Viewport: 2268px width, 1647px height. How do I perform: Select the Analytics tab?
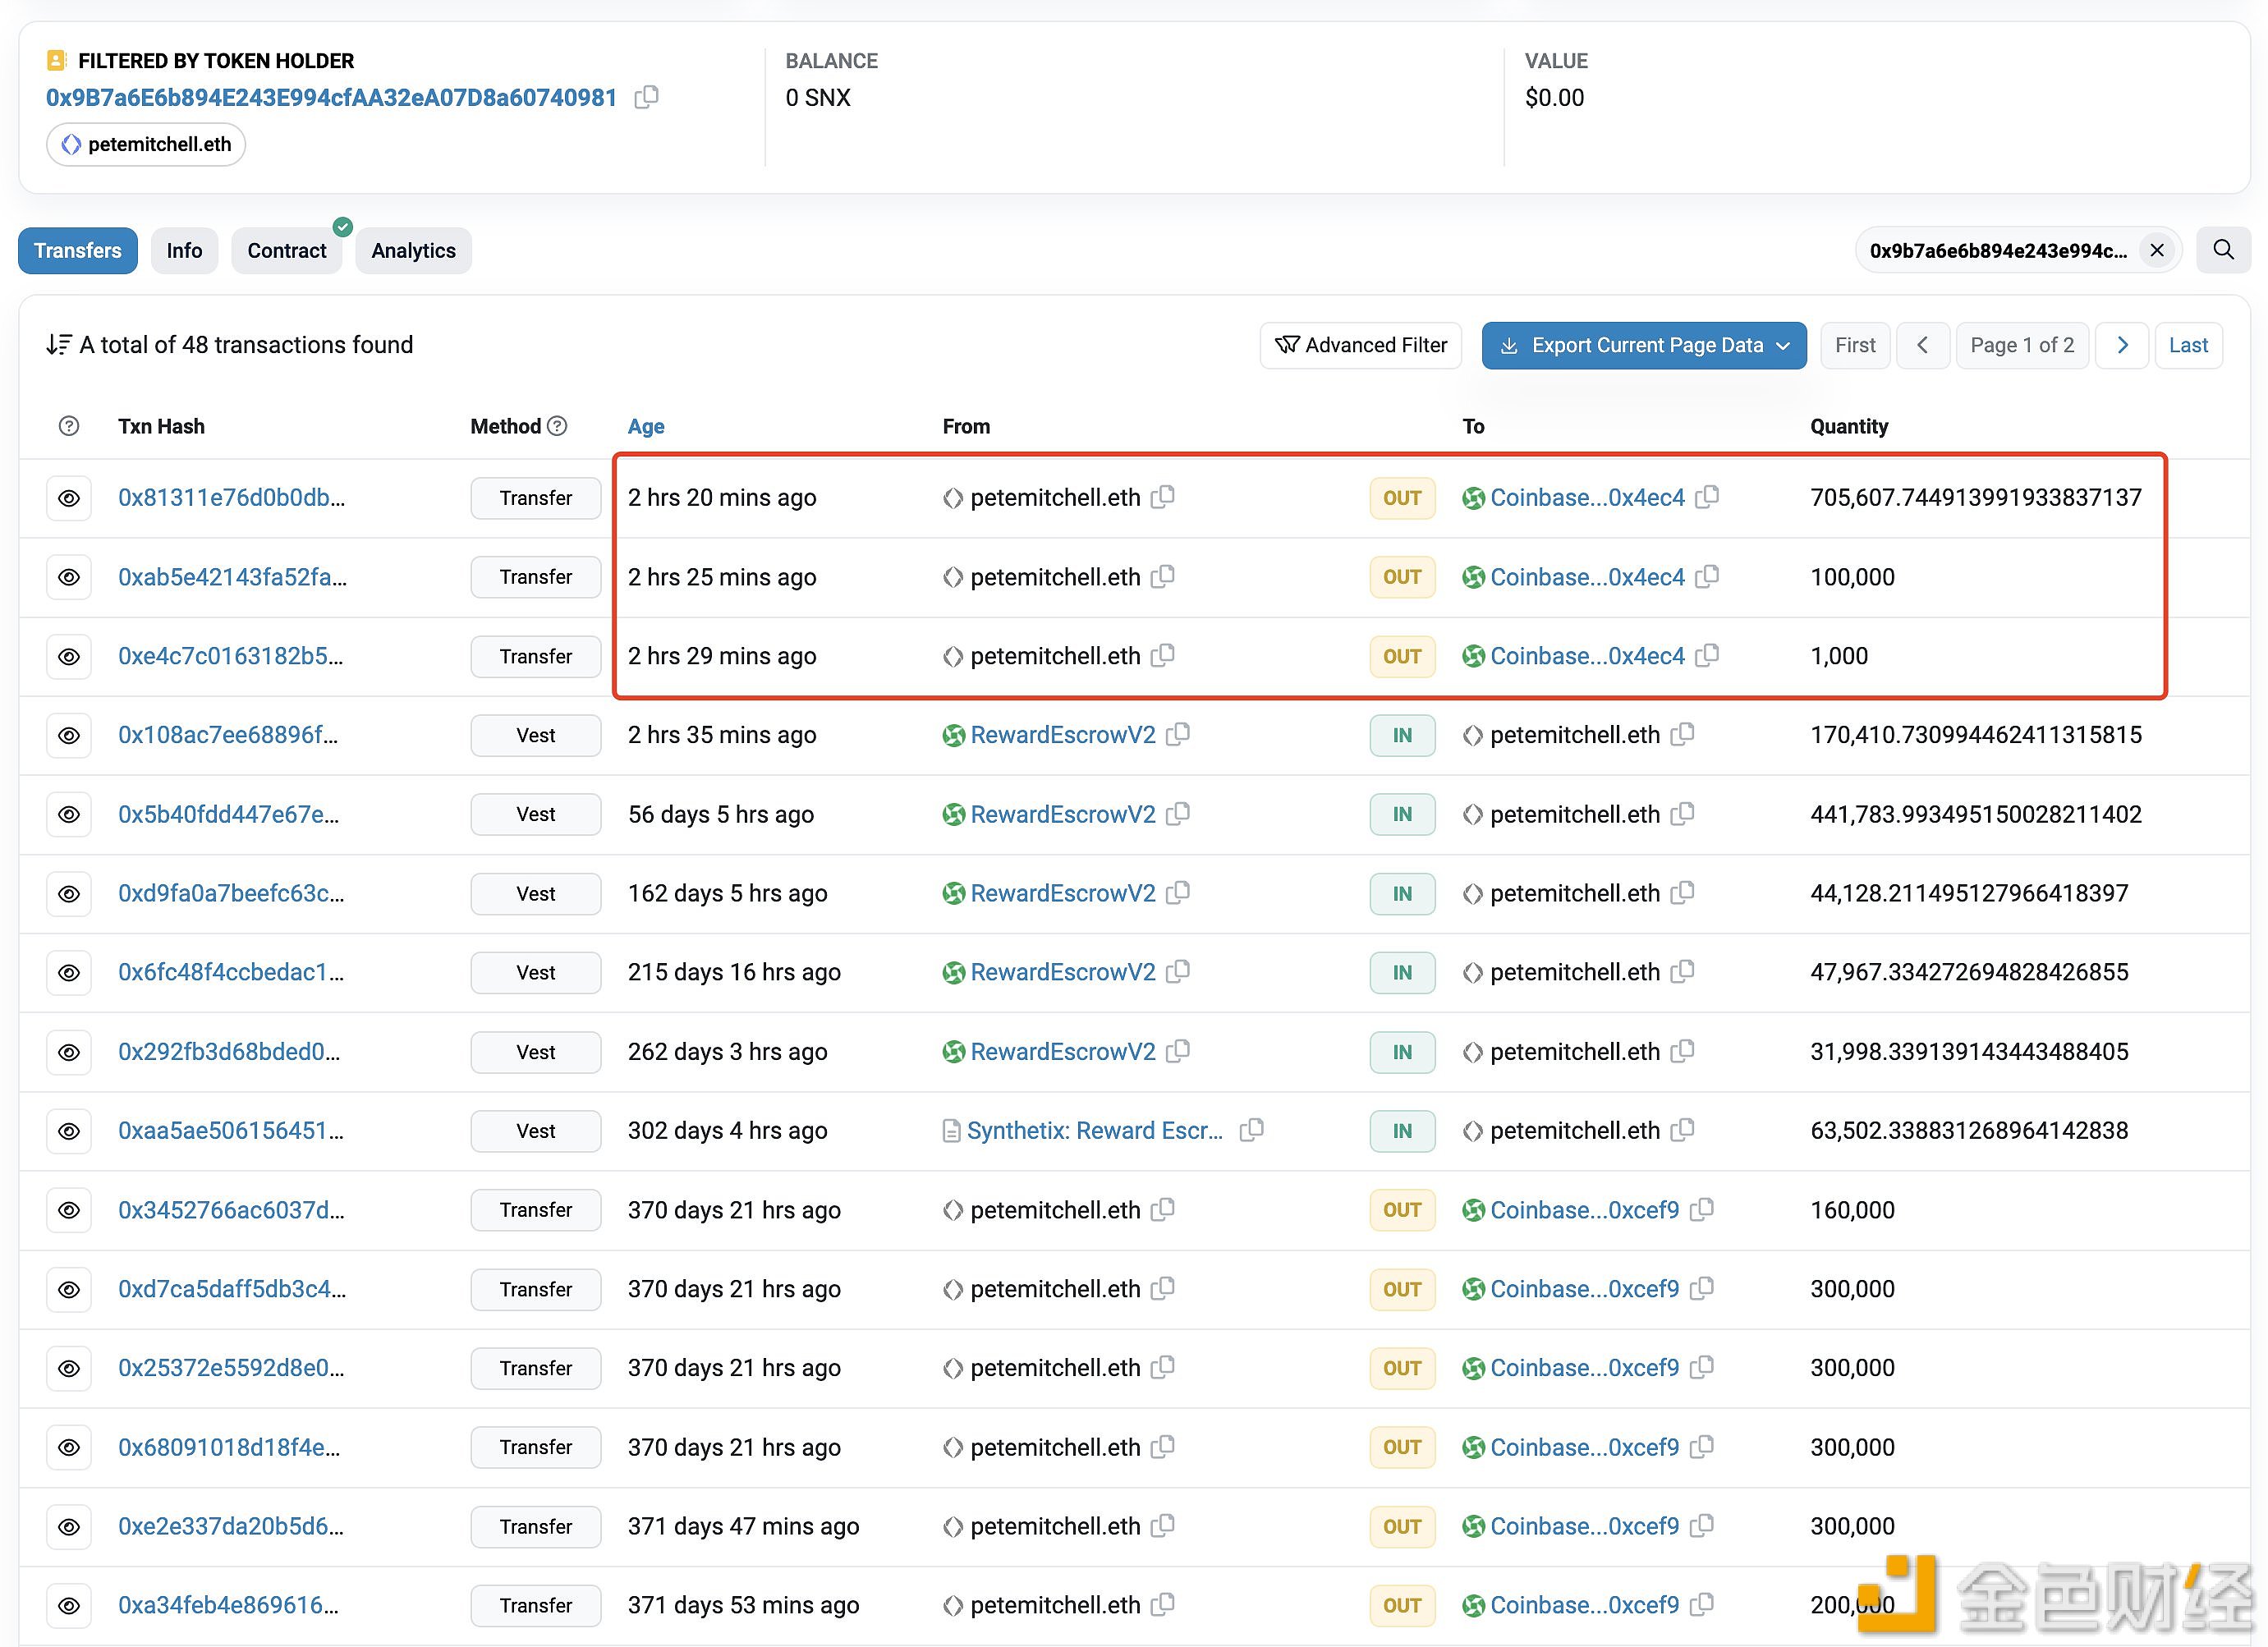412,250
